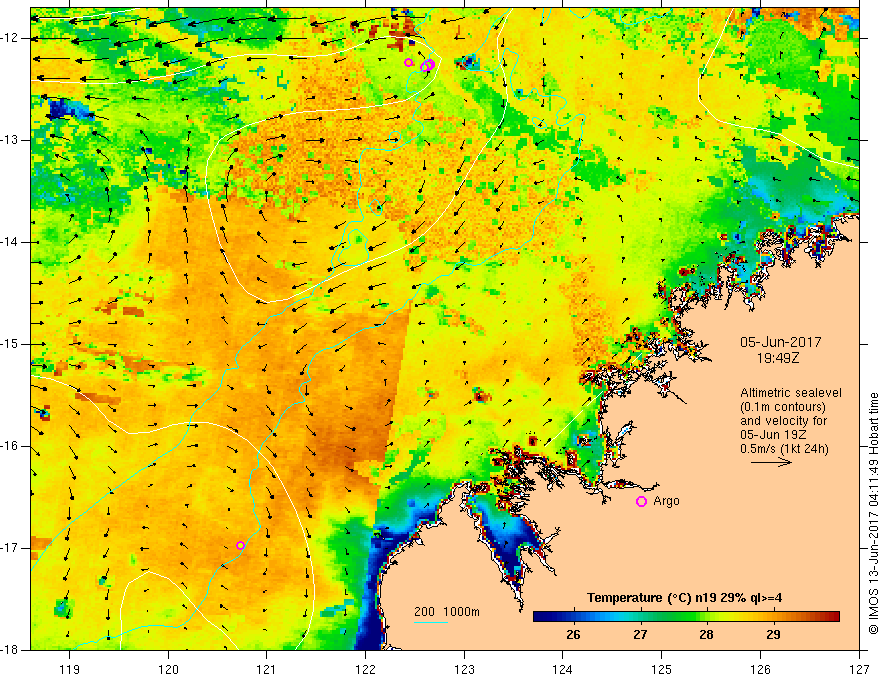Select the temperature color bar
Viewport: 880px width, 680px height.
(686, 616)
